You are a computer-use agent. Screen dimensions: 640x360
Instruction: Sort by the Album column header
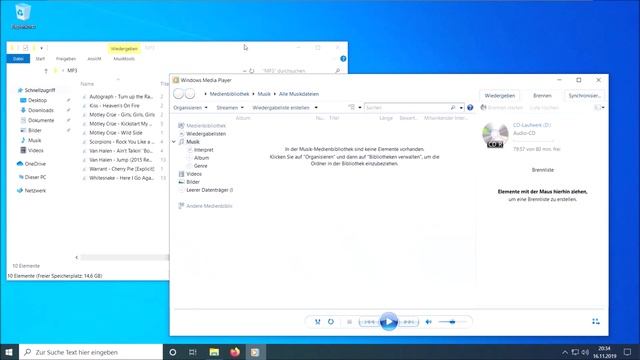point(243,118)
